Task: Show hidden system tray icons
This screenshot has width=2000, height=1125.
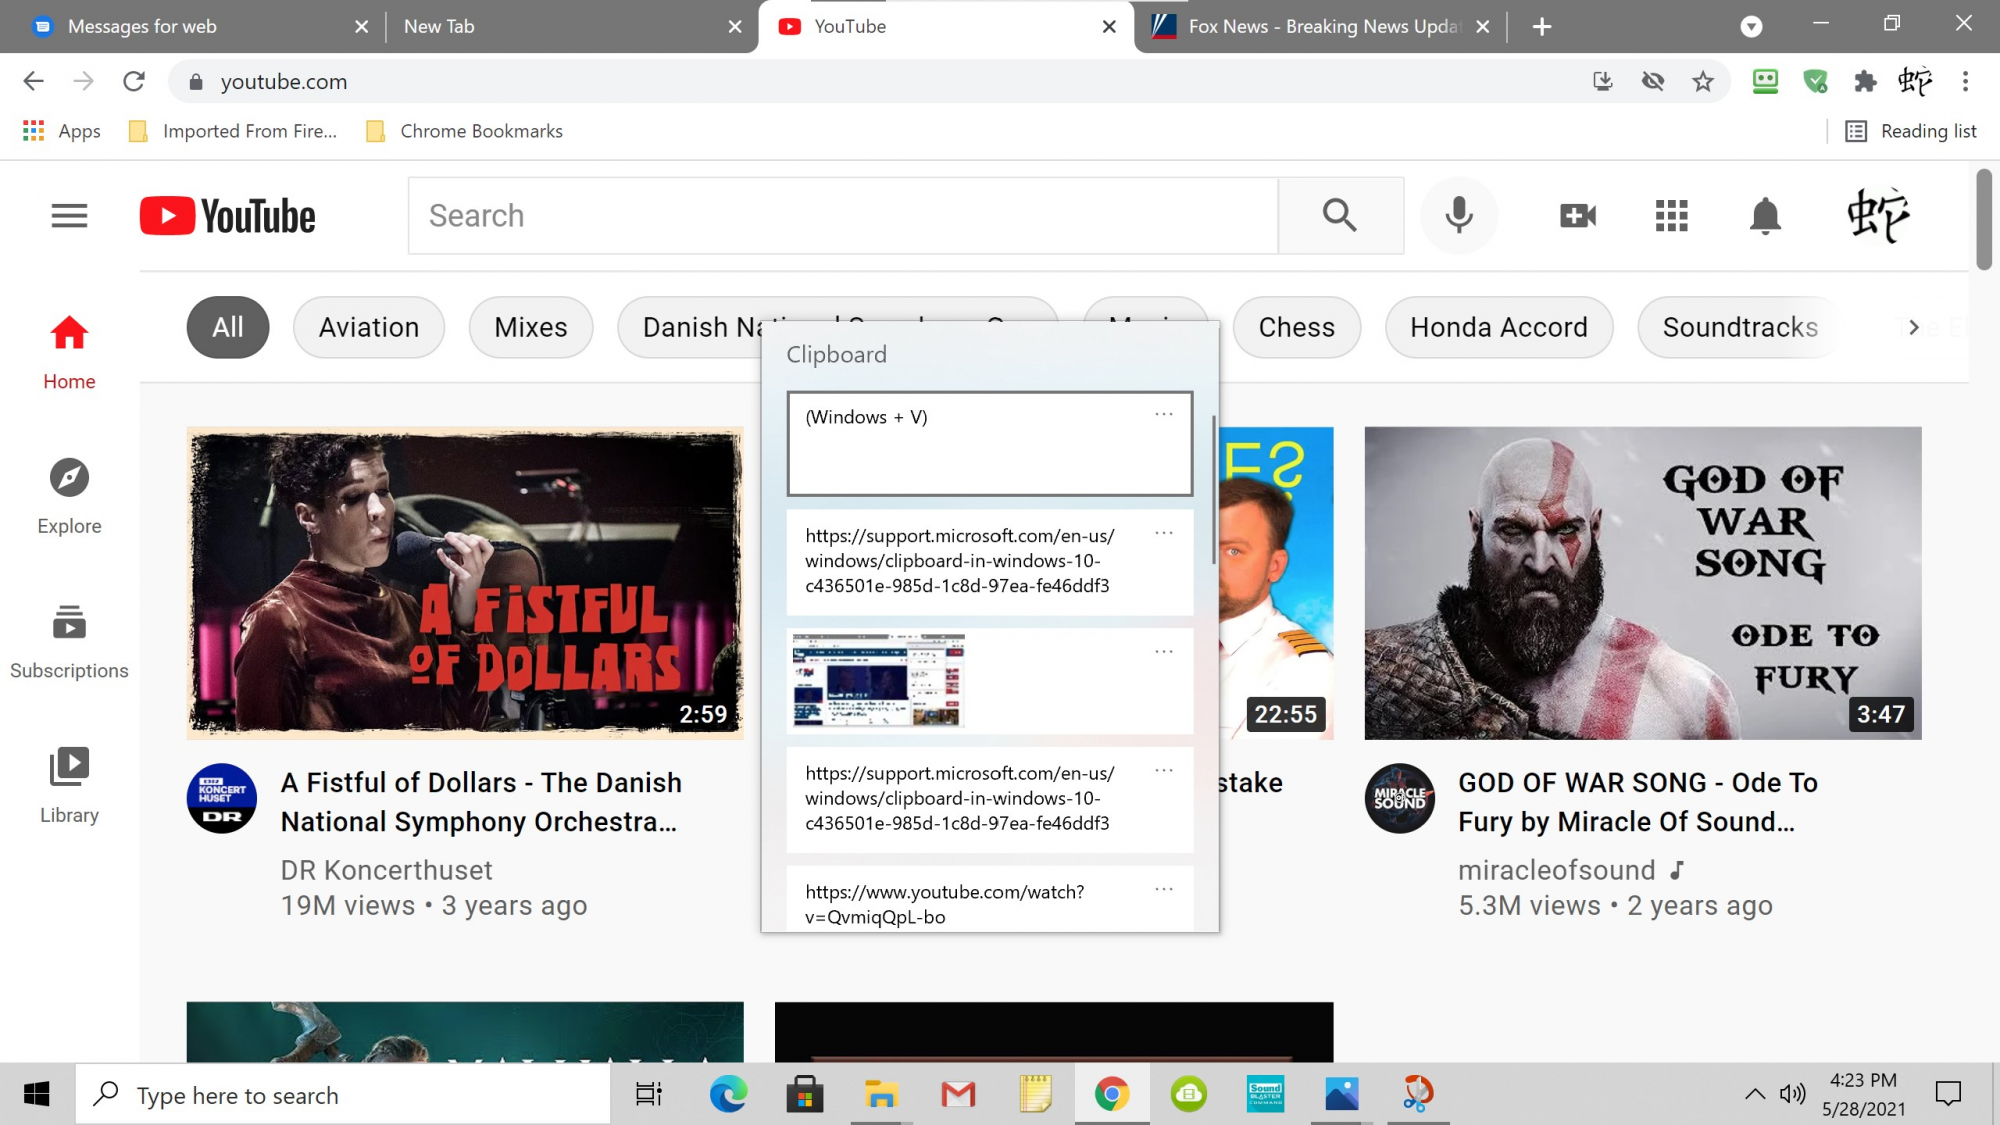Action: click(1755, 1094)
